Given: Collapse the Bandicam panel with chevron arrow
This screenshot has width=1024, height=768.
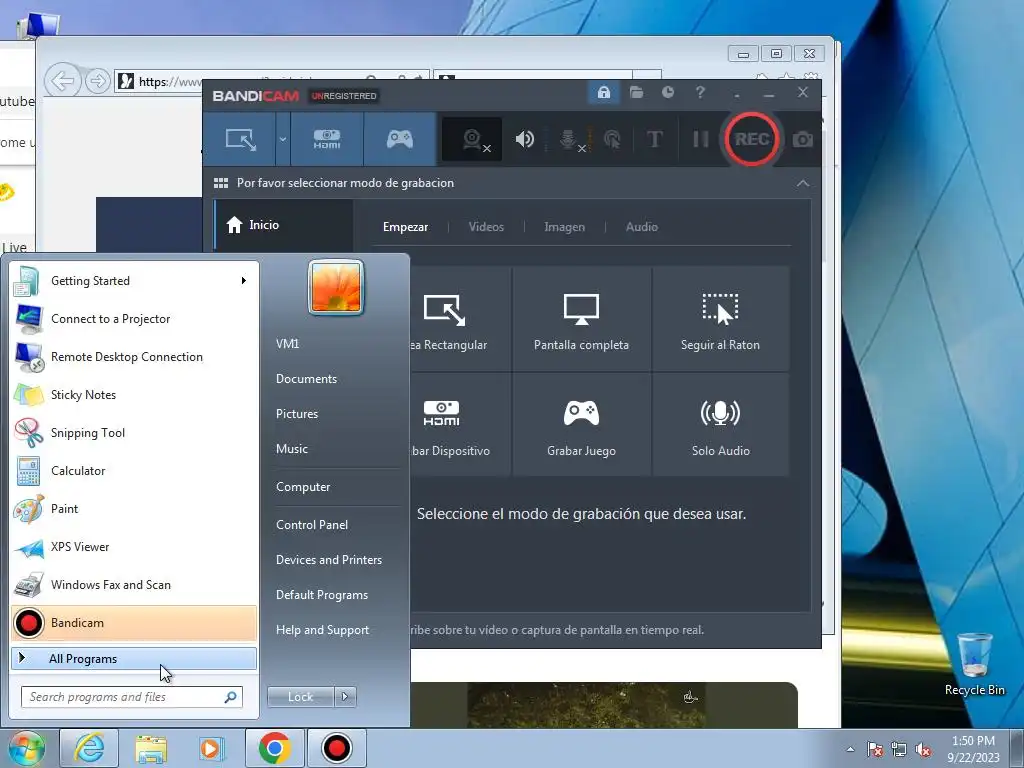Looking at the screenshot, I should (x=803, y=184).
